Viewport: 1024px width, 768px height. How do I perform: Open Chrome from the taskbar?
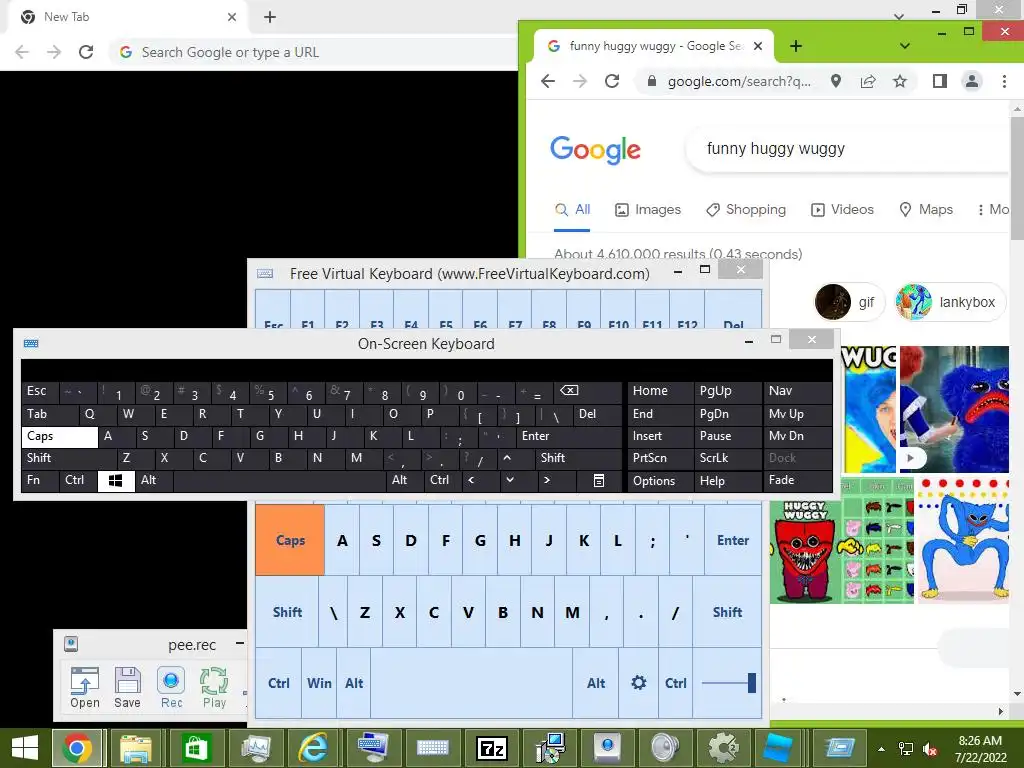pos(77,748)
